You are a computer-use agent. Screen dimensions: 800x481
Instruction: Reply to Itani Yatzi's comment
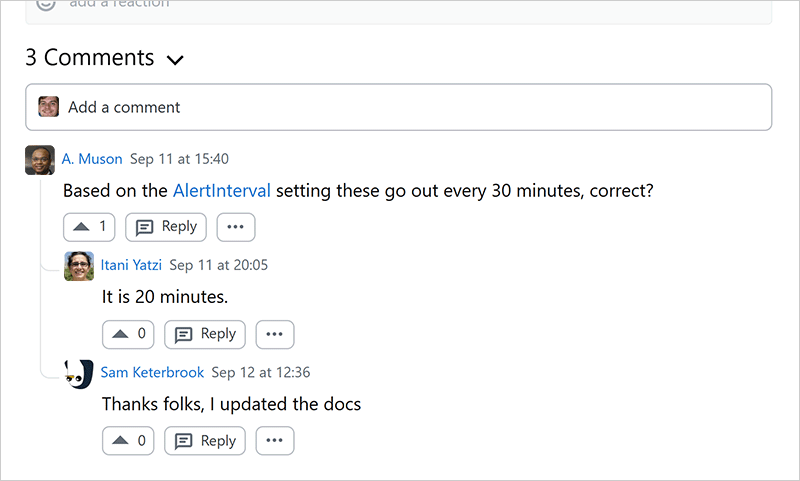(x=205, y=334)
